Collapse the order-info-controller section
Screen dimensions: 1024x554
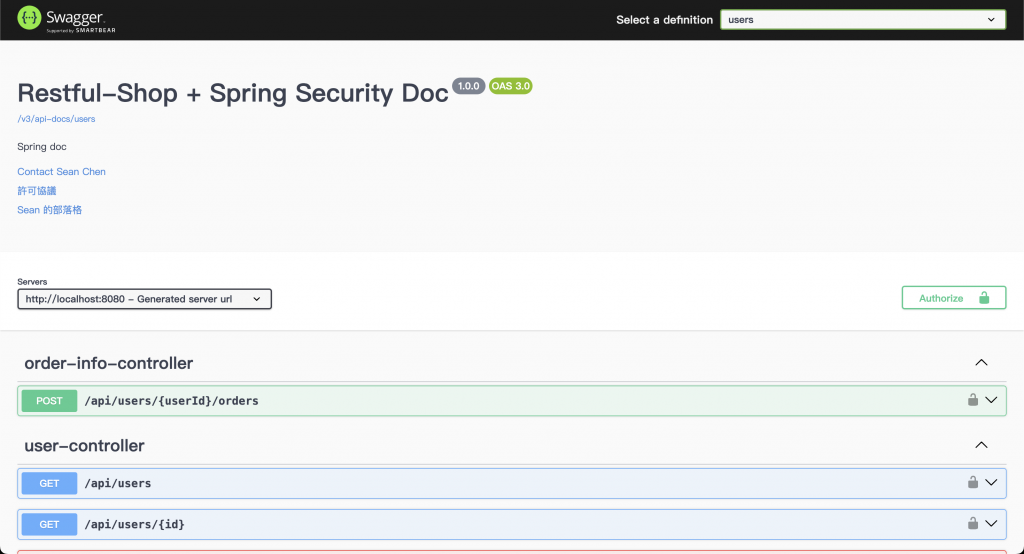pyautogui.click(x=981, y=363)
